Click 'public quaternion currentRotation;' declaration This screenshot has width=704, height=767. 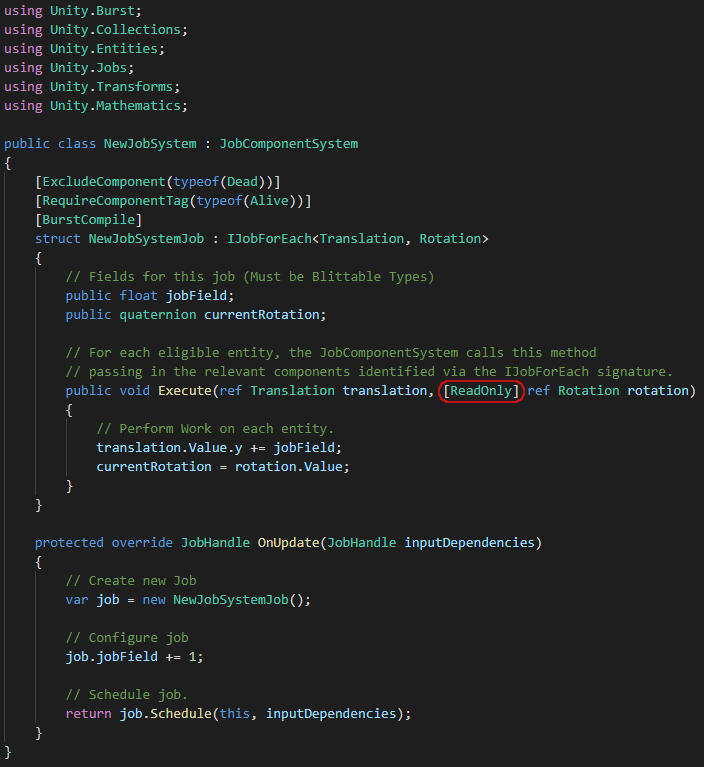pyautogui.click(x=196, y=315)
